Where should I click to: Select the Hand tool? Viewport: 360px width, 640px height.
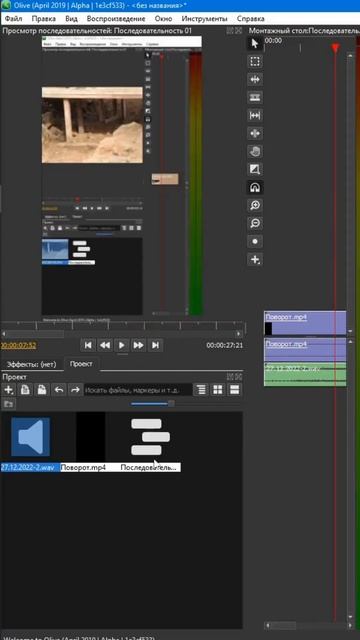click(x=255, y=151)
